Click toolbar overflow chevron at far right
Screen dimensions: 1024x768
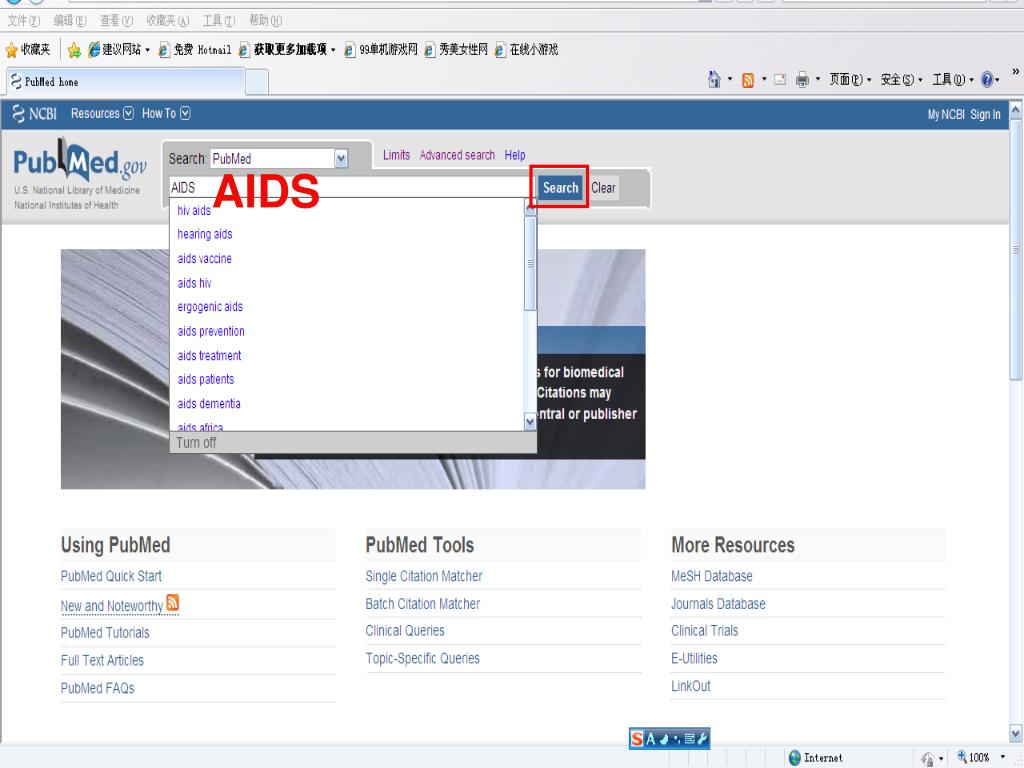1016,72
